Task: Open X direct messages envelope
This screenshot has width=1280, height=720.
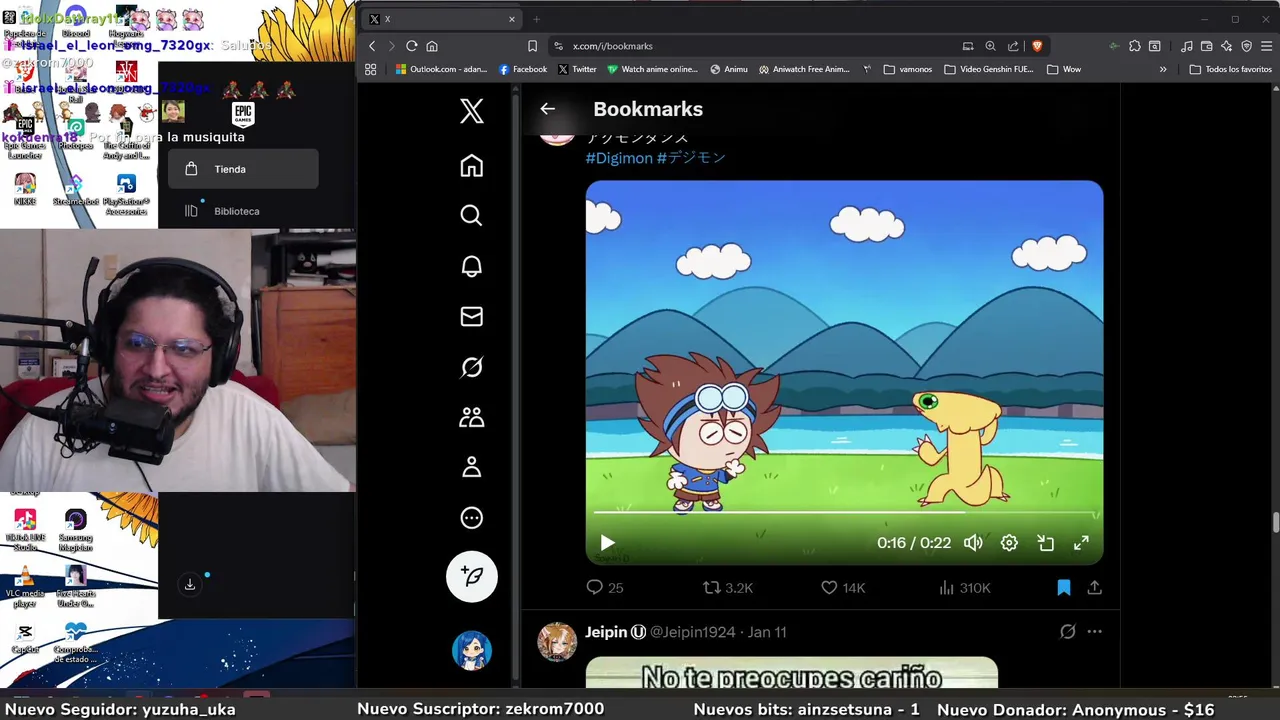Action: click(471, 316)
